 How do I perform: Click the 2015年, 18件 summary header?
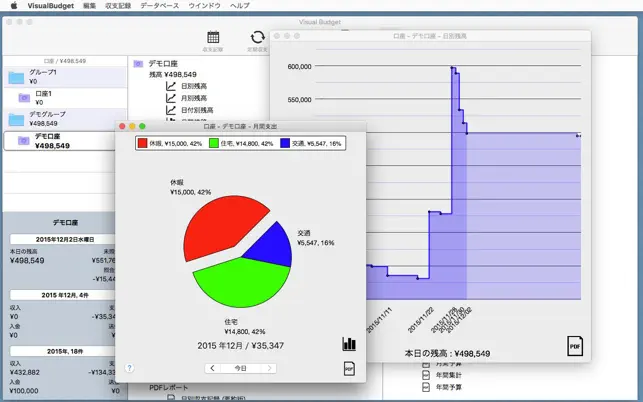coord(62,351)
